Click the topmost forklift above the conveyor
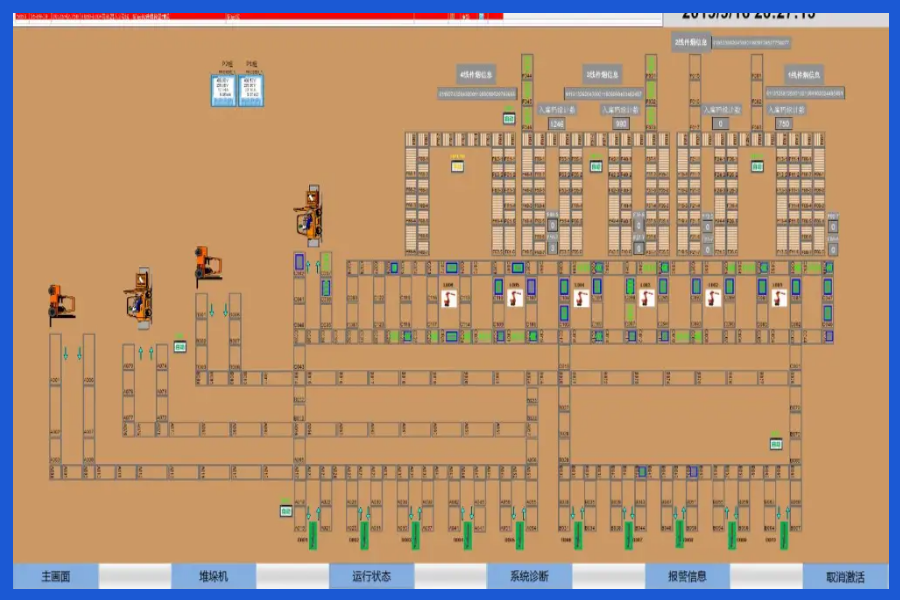This screenshot has width=900, height=600. (309, 215)
